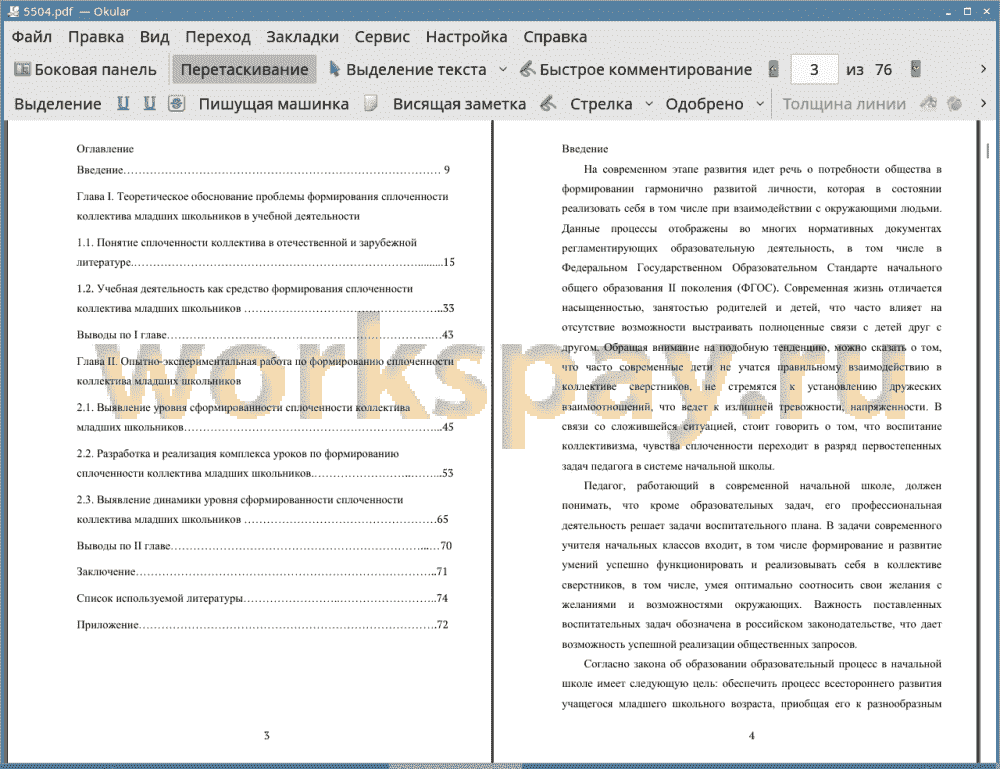Click the 'Выводы по II главе' contents entry
This screenshot has height=769, width=1000.
[x=264, y=546]
